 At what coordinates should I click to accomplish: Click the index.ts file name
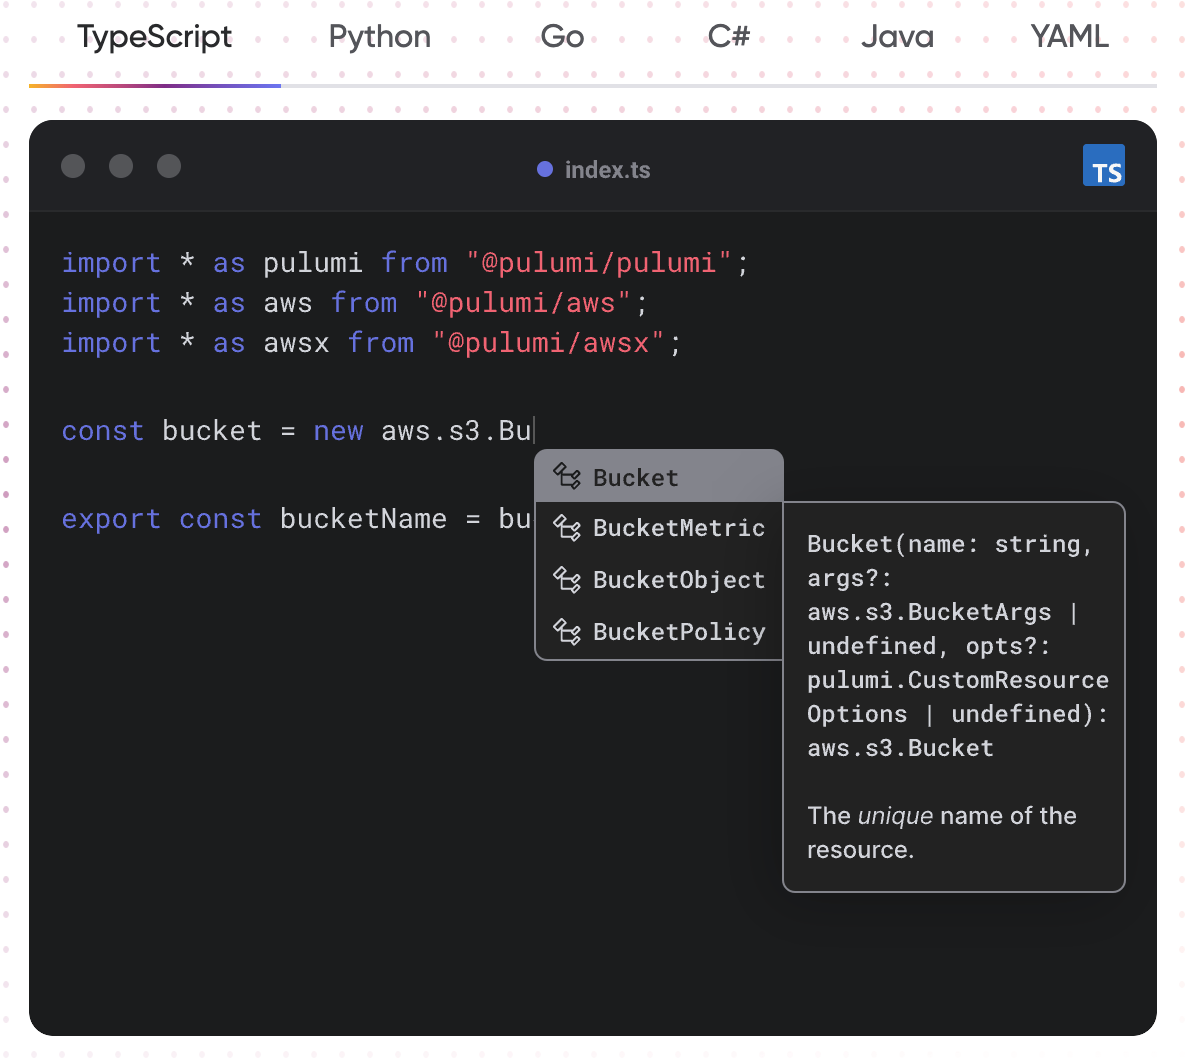coord(608,170)
